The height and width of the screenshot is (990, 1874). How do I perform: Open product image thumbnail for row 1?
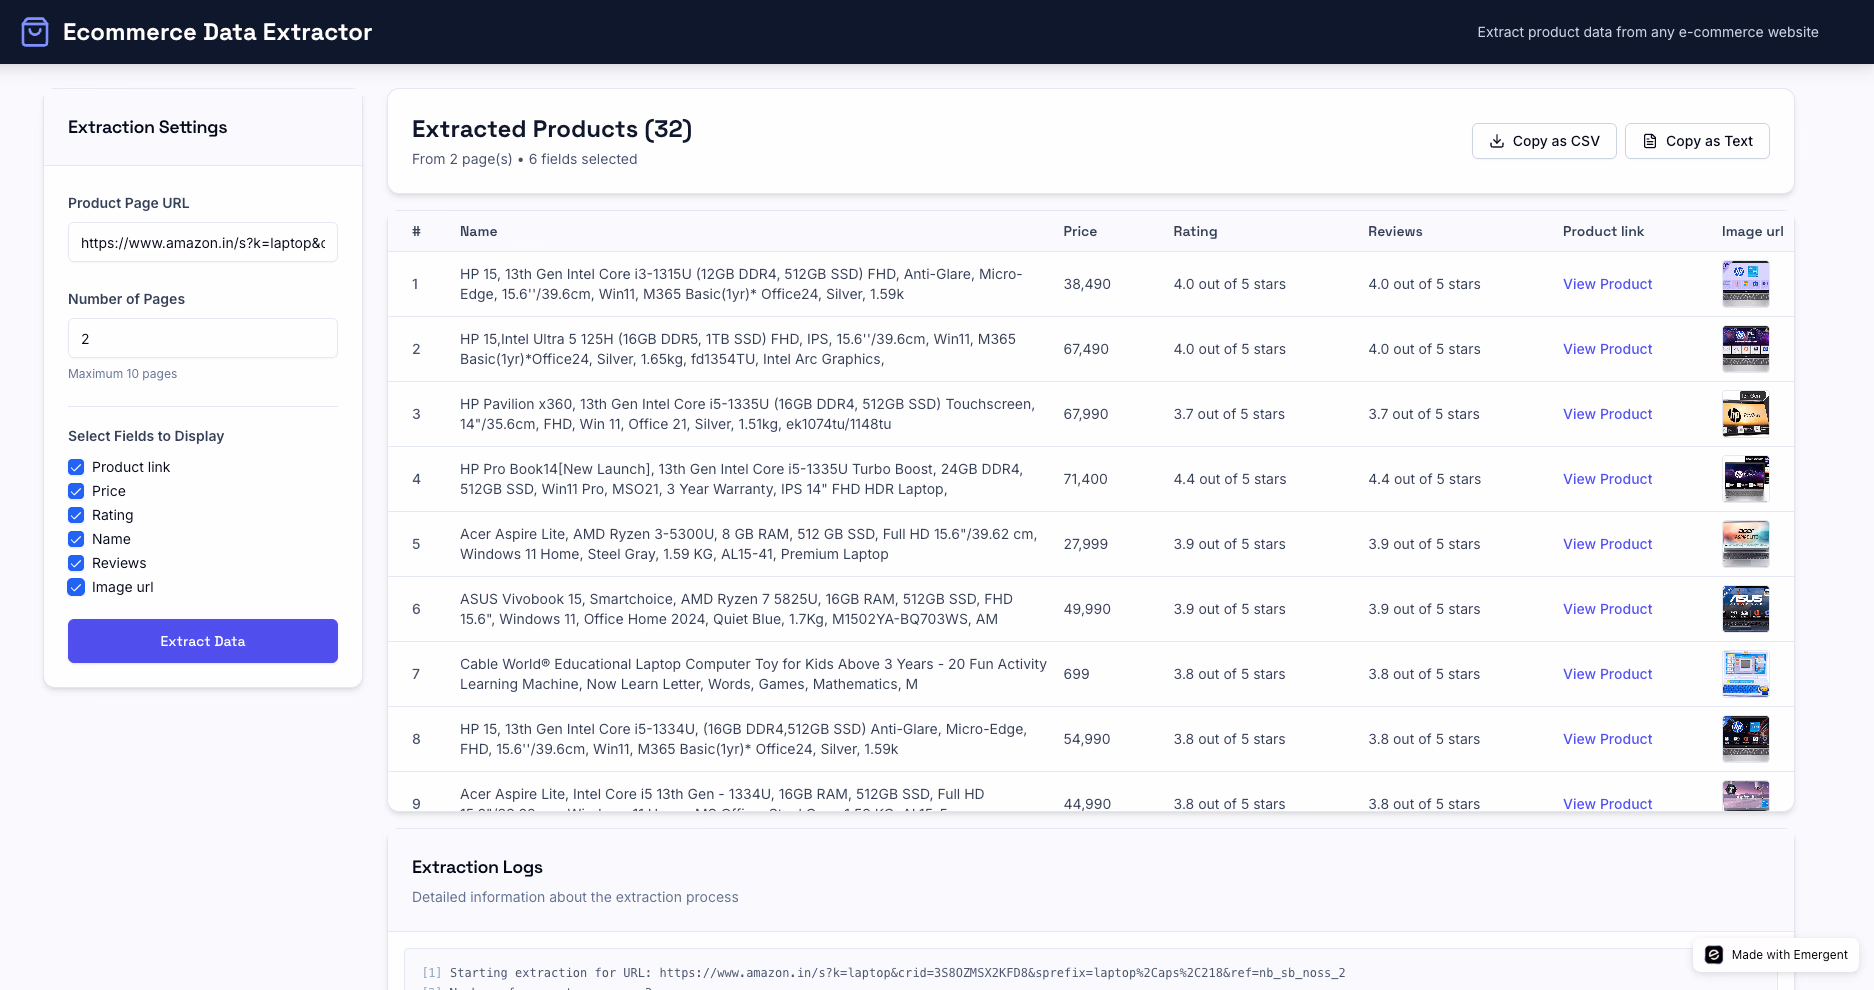[1746, 284]
